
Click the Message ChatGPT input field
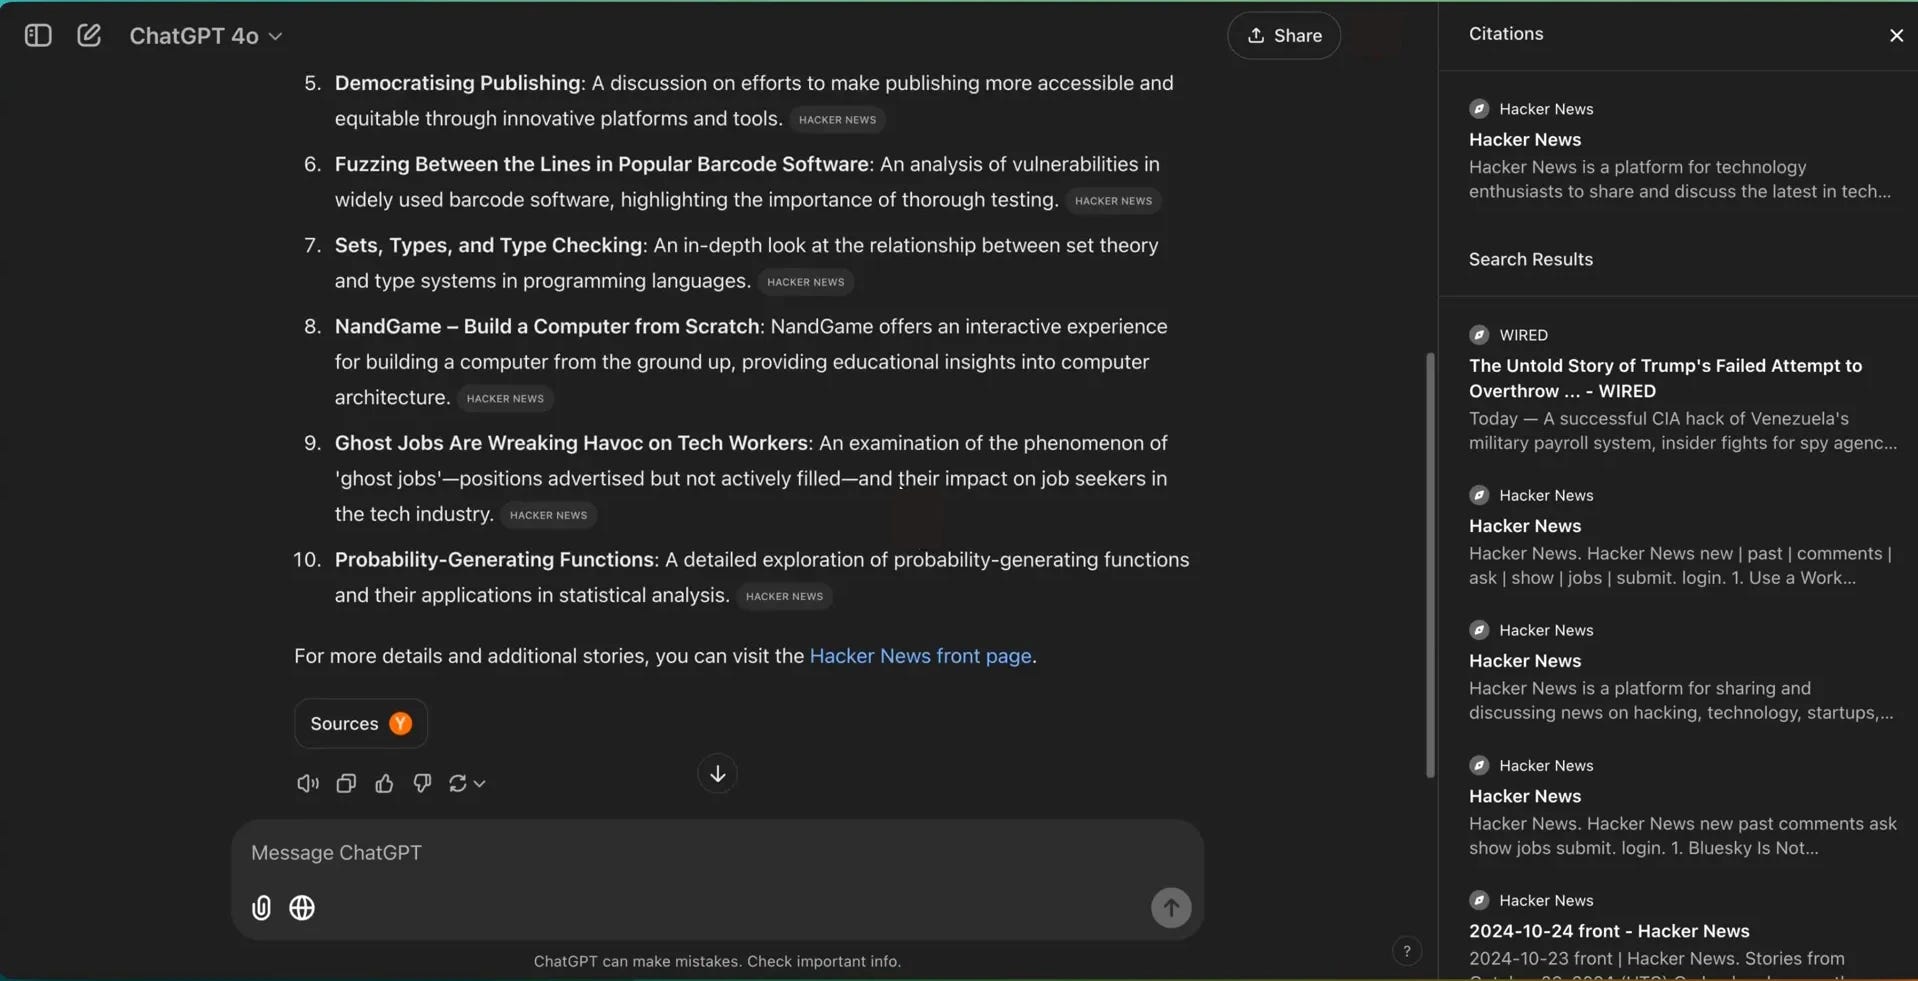(700, 853)
